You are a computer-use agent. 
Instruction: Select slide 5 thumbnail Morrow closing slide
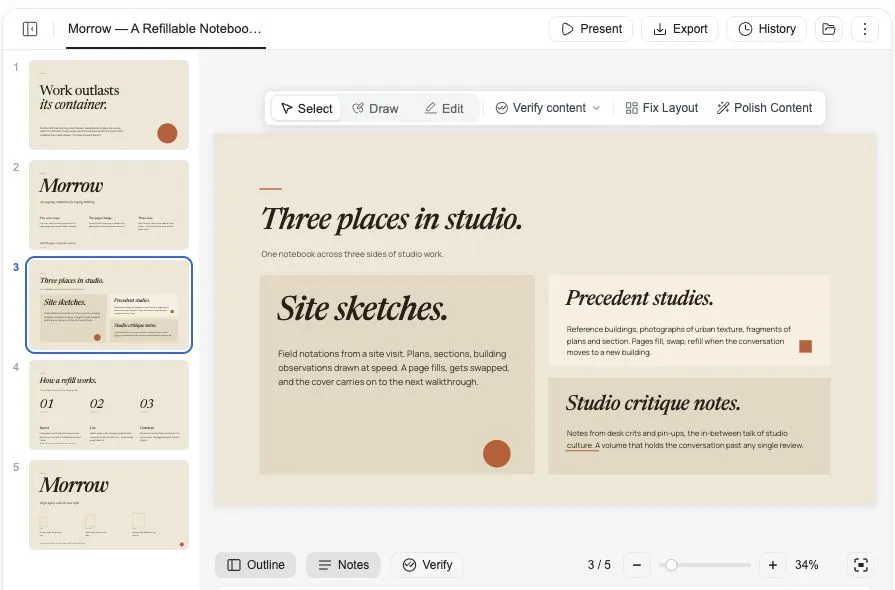tap(109, 504)
